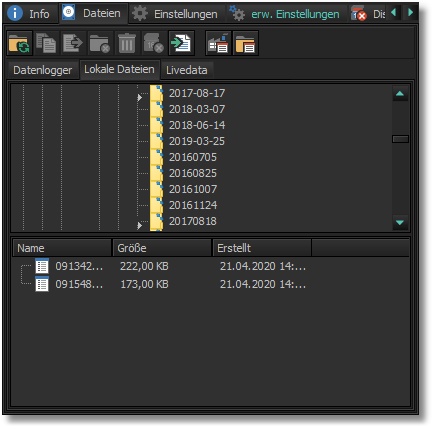Viewport: 433px width, 429px height.
Task: Switch to the Datenlogger tab
Action: (x=43, y=70)
